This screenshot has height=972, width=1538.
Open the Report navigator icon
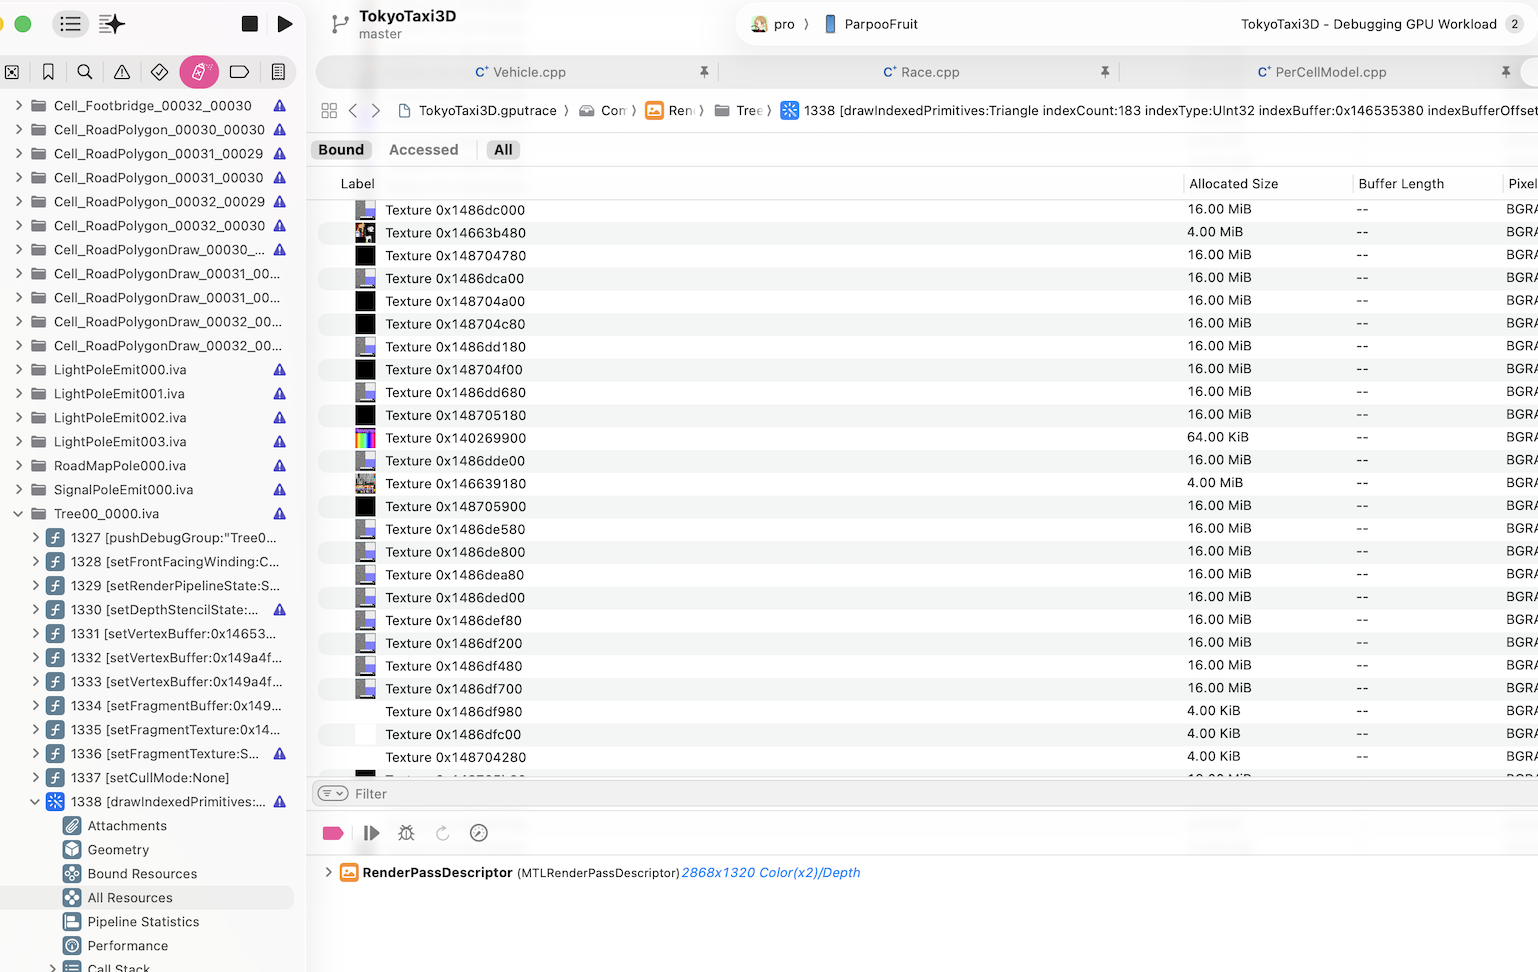278,72
